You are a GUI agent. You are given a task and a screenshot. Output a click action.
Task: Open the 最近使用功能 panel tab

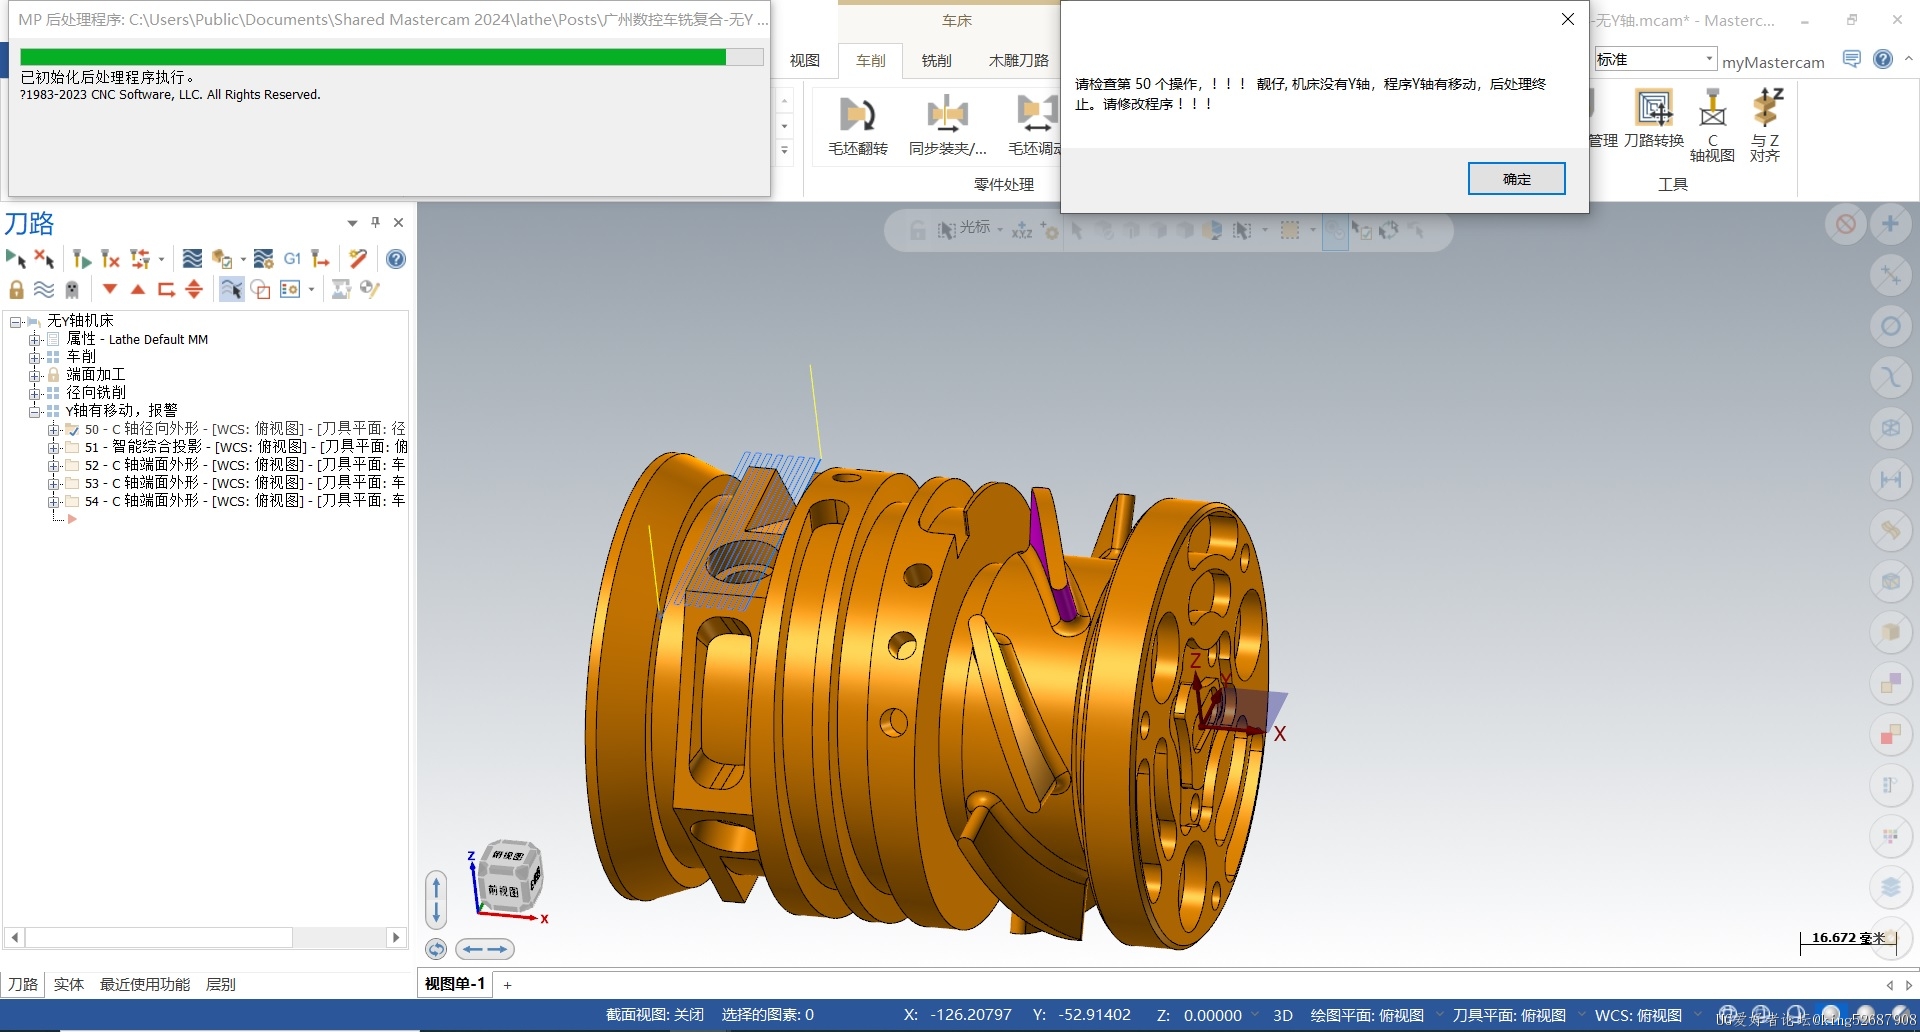[145, 985]
